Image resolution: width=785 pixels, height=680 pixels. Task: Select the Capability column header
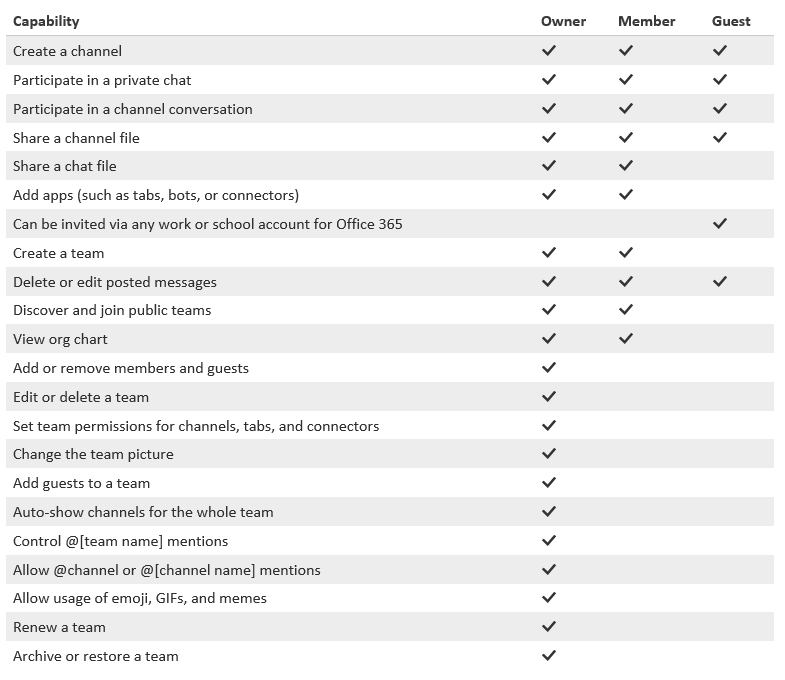pos(46,22)
